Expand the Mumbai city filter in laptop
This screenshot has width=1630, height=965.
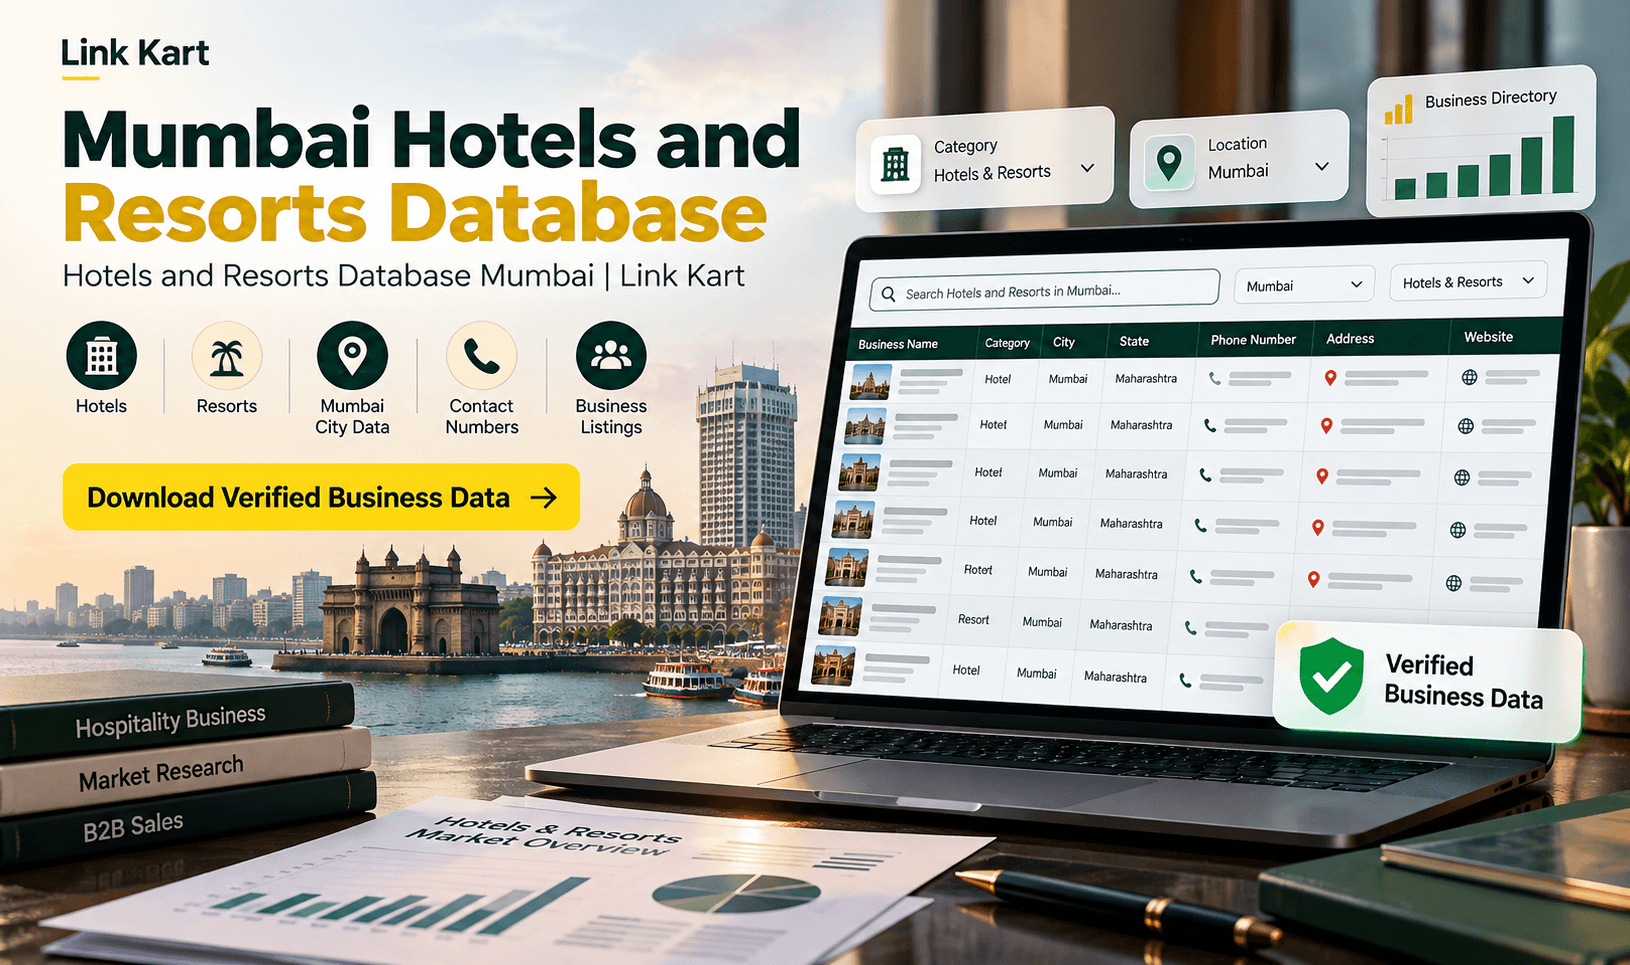pos(1304,285)
